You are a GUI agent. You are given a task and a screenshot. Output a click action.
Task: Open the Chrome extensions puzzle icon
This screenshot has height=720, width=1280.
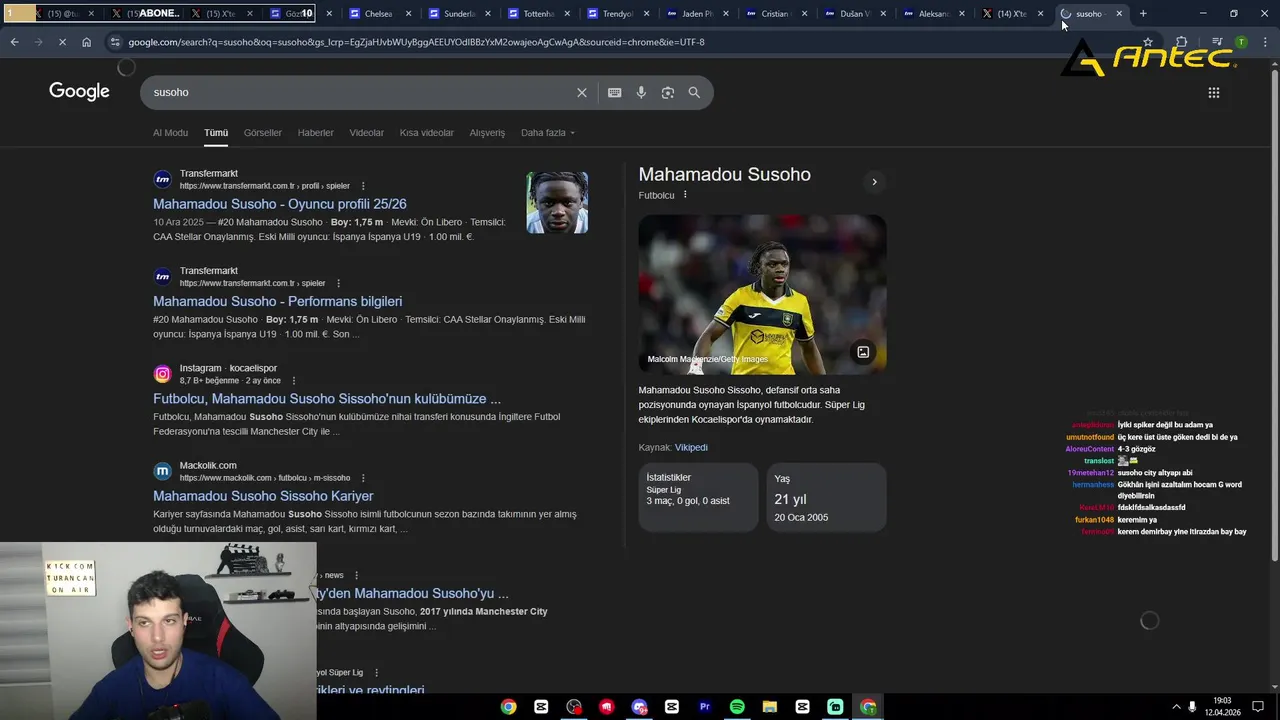point(1181,42)
